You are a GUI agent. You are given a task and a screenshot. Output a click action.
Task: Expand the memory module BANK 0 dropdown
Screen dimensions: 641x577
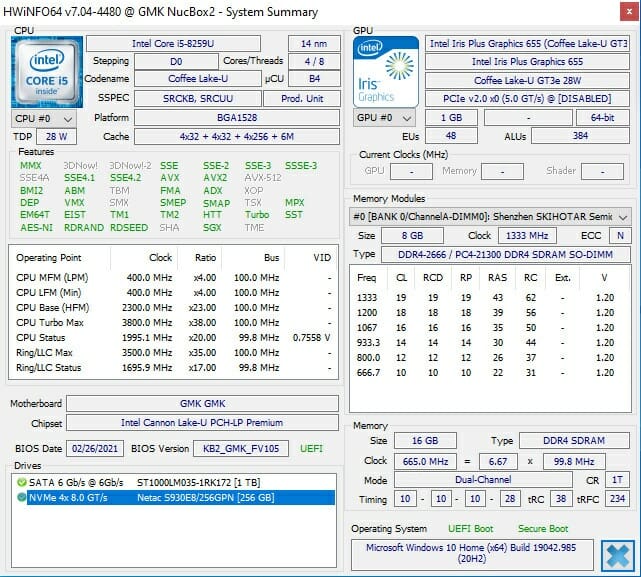point(490,217)
